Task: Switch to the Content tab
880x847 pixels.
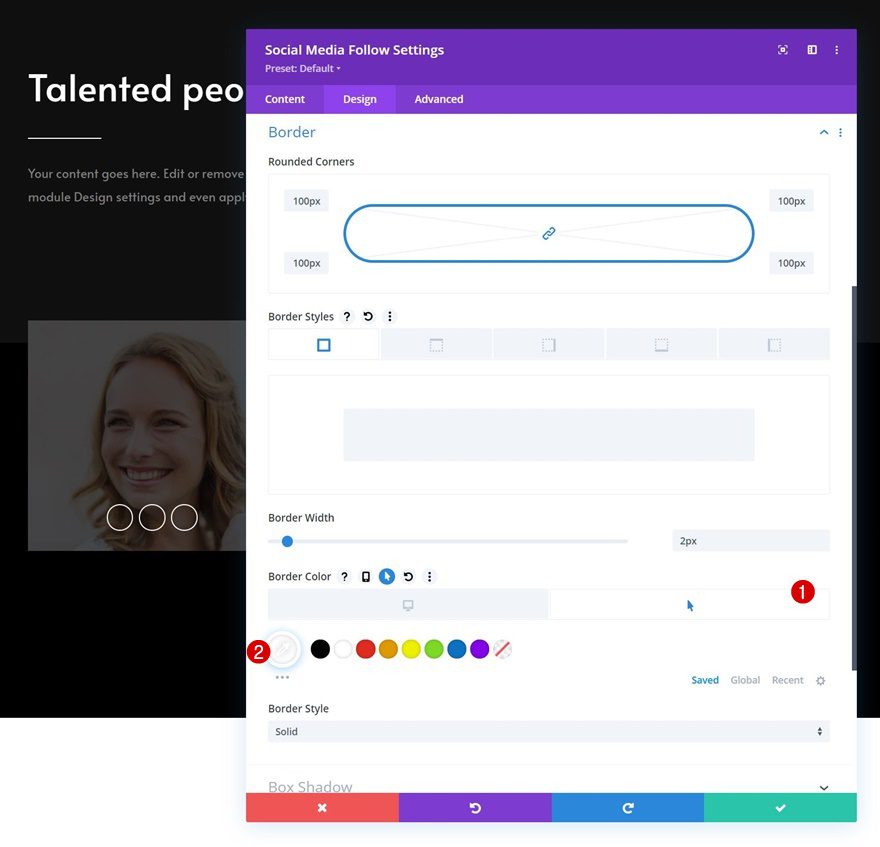Action: click(285, 99)
